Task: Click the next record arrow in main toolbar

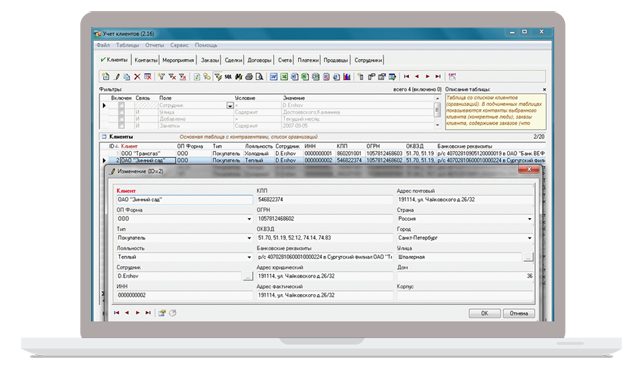Action: point(427,76)
